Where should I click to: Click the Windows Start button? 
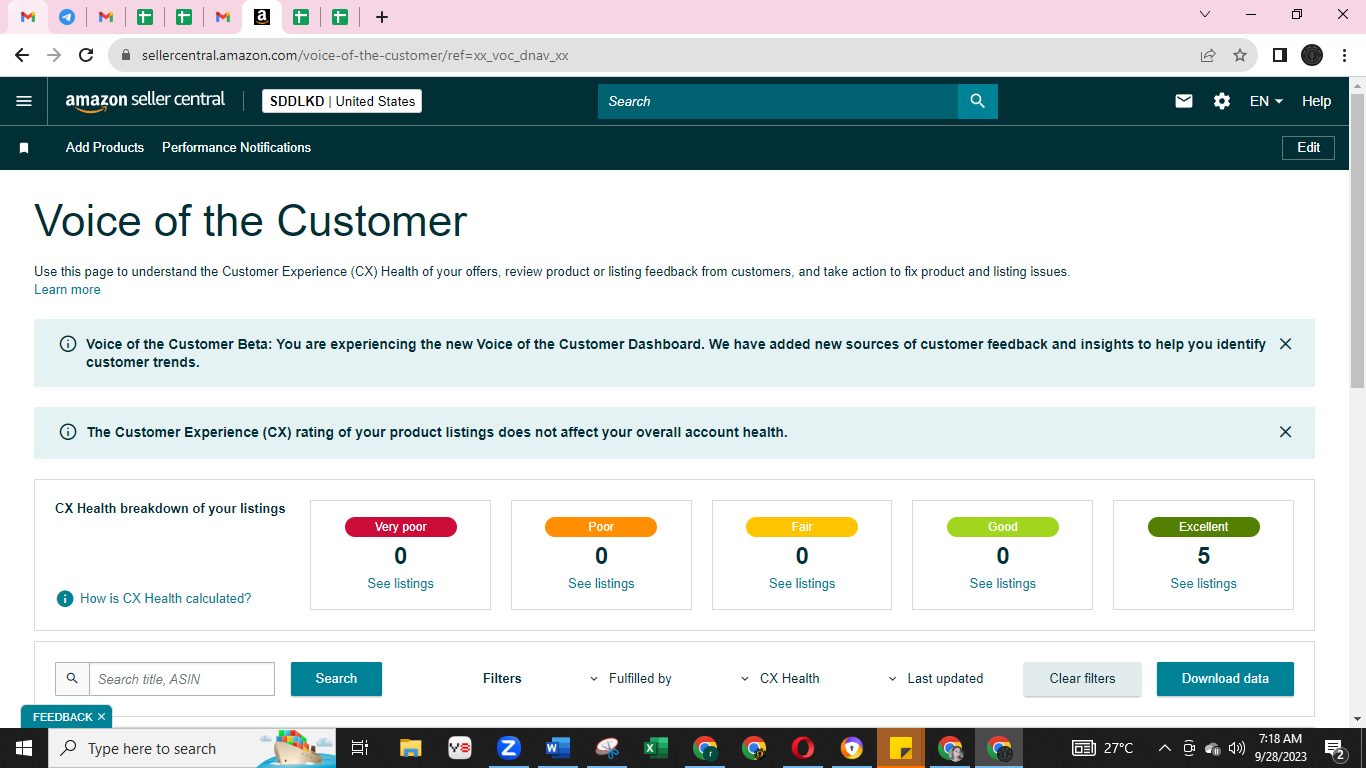(x=24, y=747)
